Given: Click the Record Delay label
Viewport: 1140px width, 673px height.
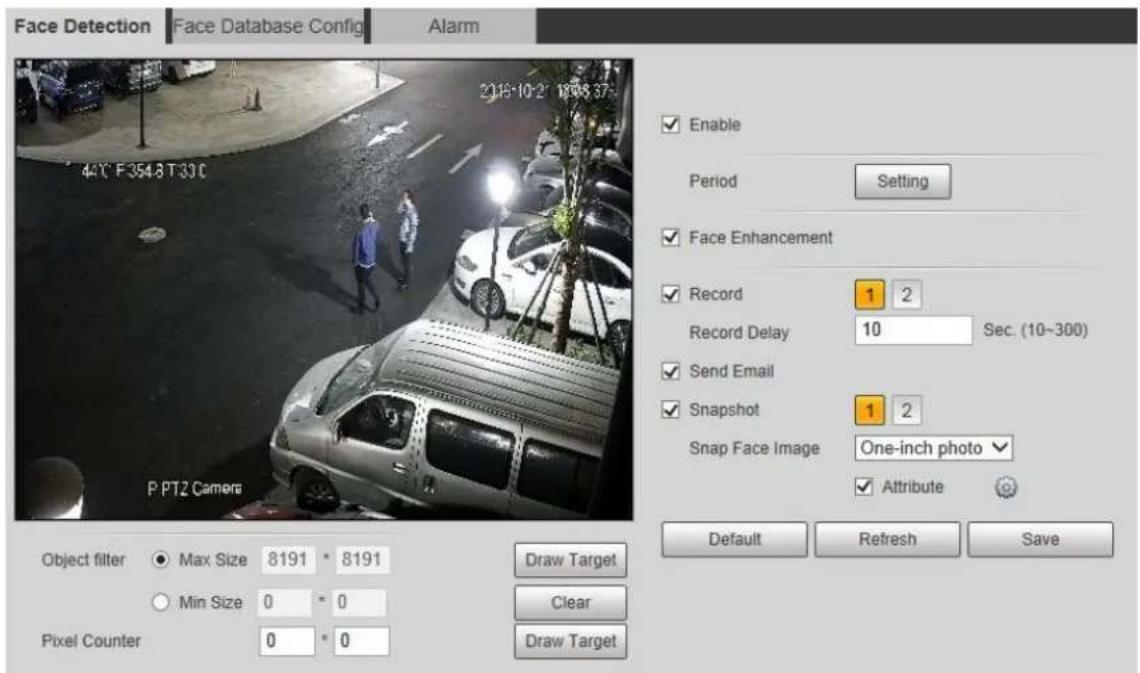Looking at the screenshot, I should (739, 332).
